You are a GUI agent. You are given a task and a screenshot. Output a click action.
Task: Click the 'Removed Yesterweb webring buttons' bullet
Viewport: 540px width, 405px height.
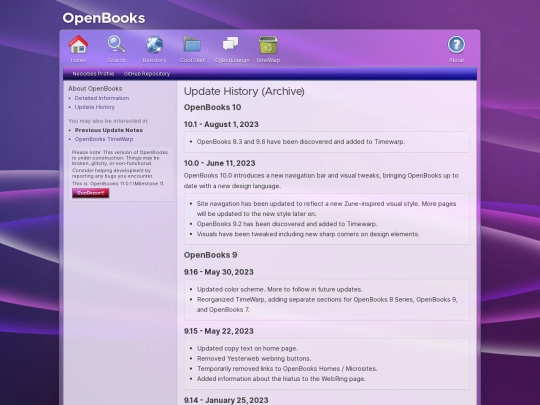(x=254, y=359)
